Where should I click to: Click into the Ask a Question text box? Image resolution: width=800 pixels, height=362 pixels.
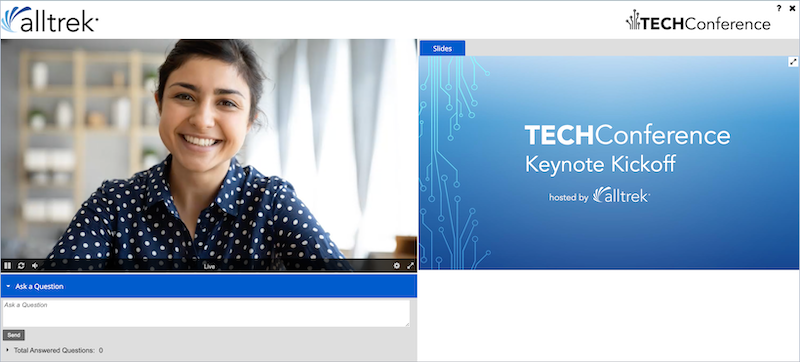click(x=206, y=313)
